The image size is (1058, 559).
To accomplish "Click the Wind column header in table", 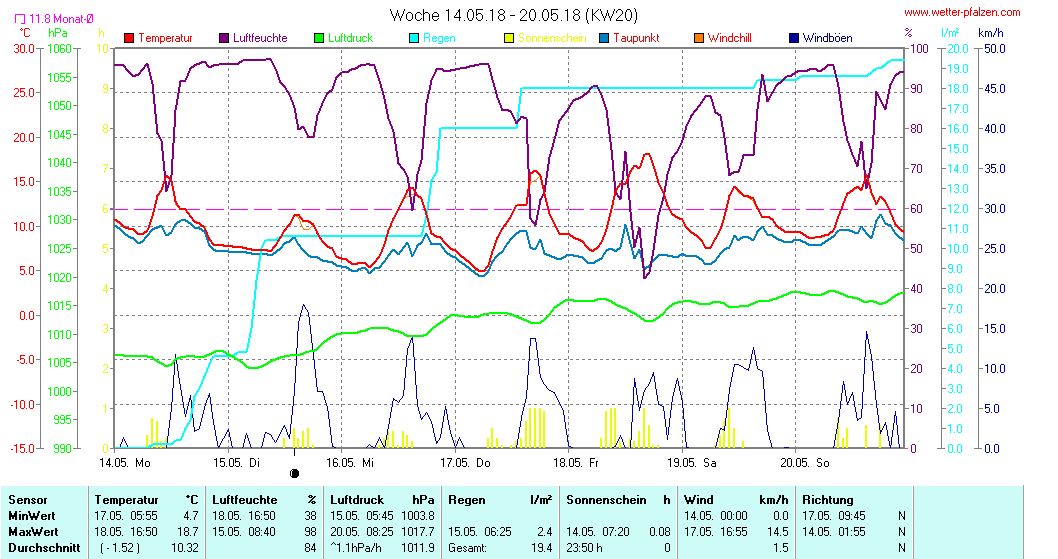I will [x=698, y=500].
